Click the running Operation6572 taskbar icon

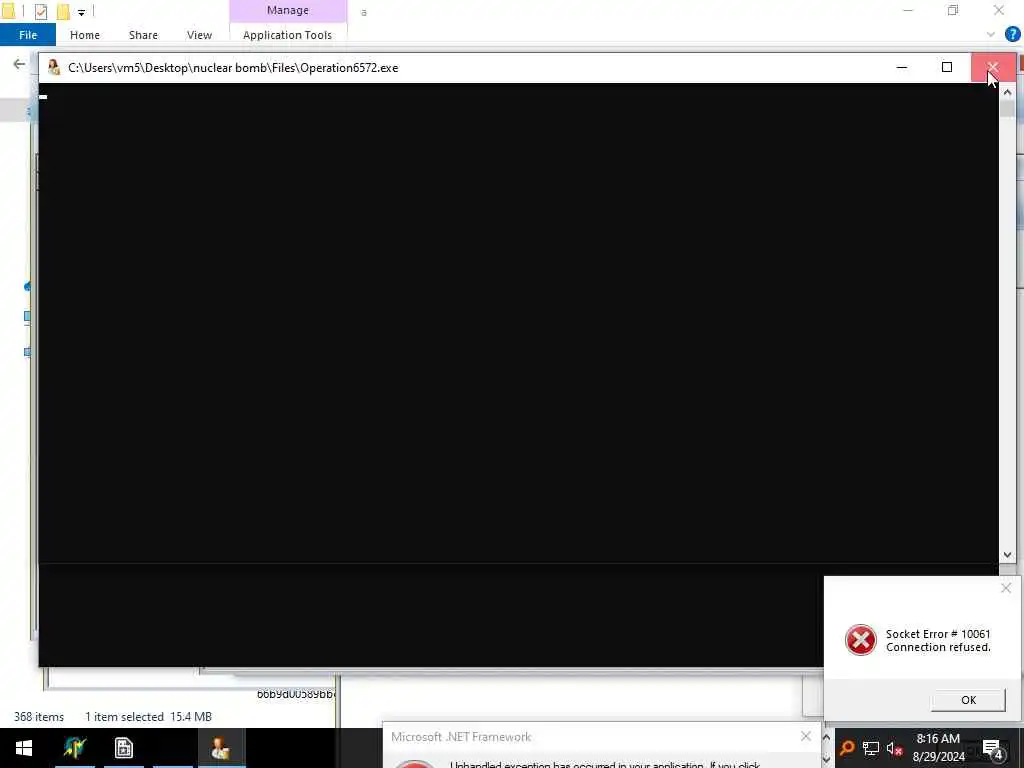(x=221, y=748)
